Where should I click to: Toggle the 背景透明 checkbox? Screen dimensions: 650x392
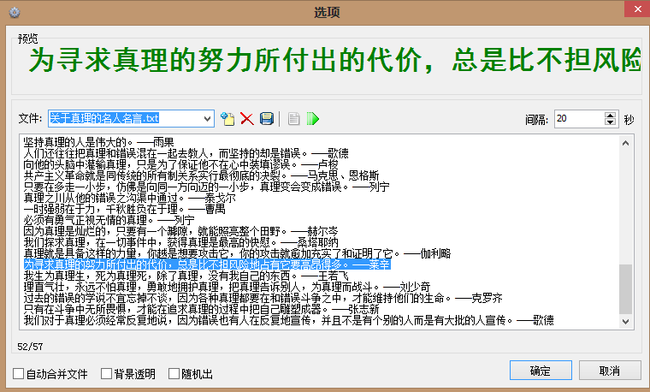coord(107,374)
